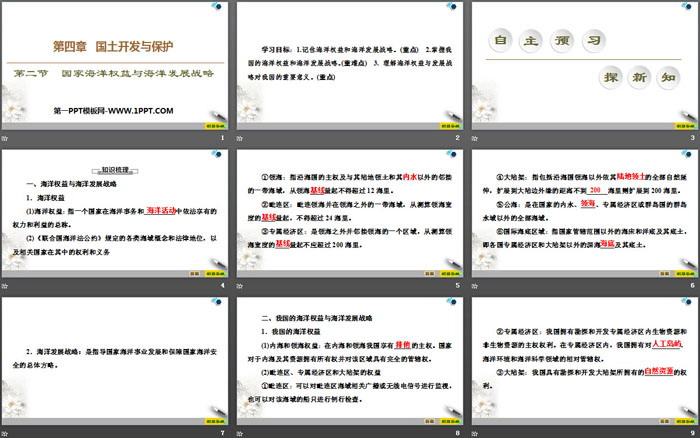The height and width of the screenshot is (438, 700).
Task: Select the title slide thumbnail 第四章 国土开发与保护
Action: coord(115,65)
